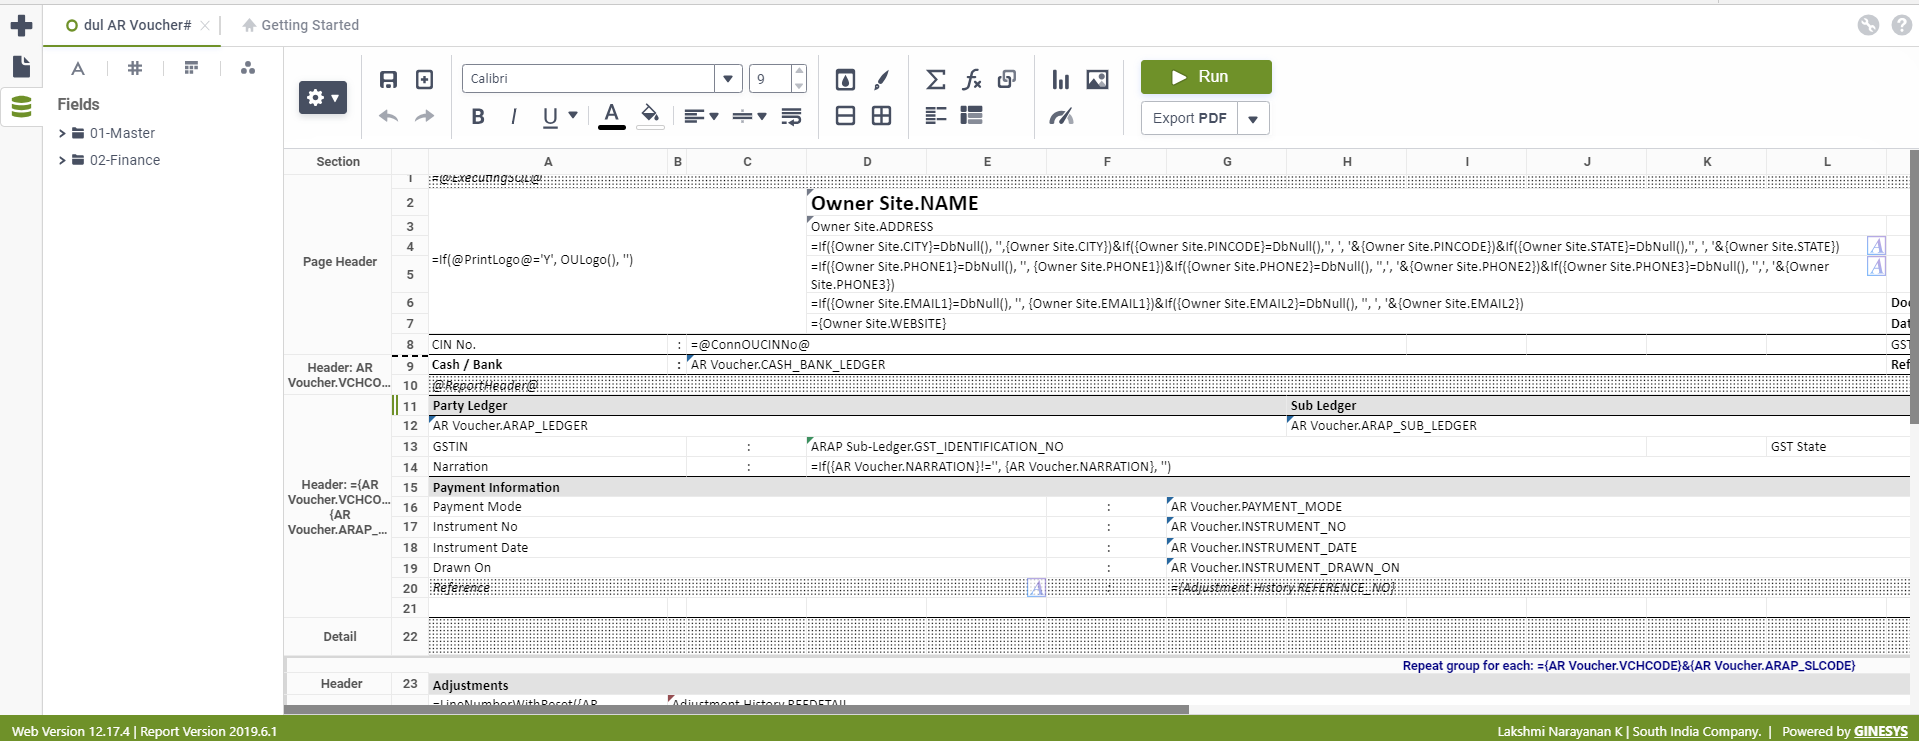Click the cell borders grid icon
Image resolution: width=1919 pixels, height=741 pixels.
point(881,116)
